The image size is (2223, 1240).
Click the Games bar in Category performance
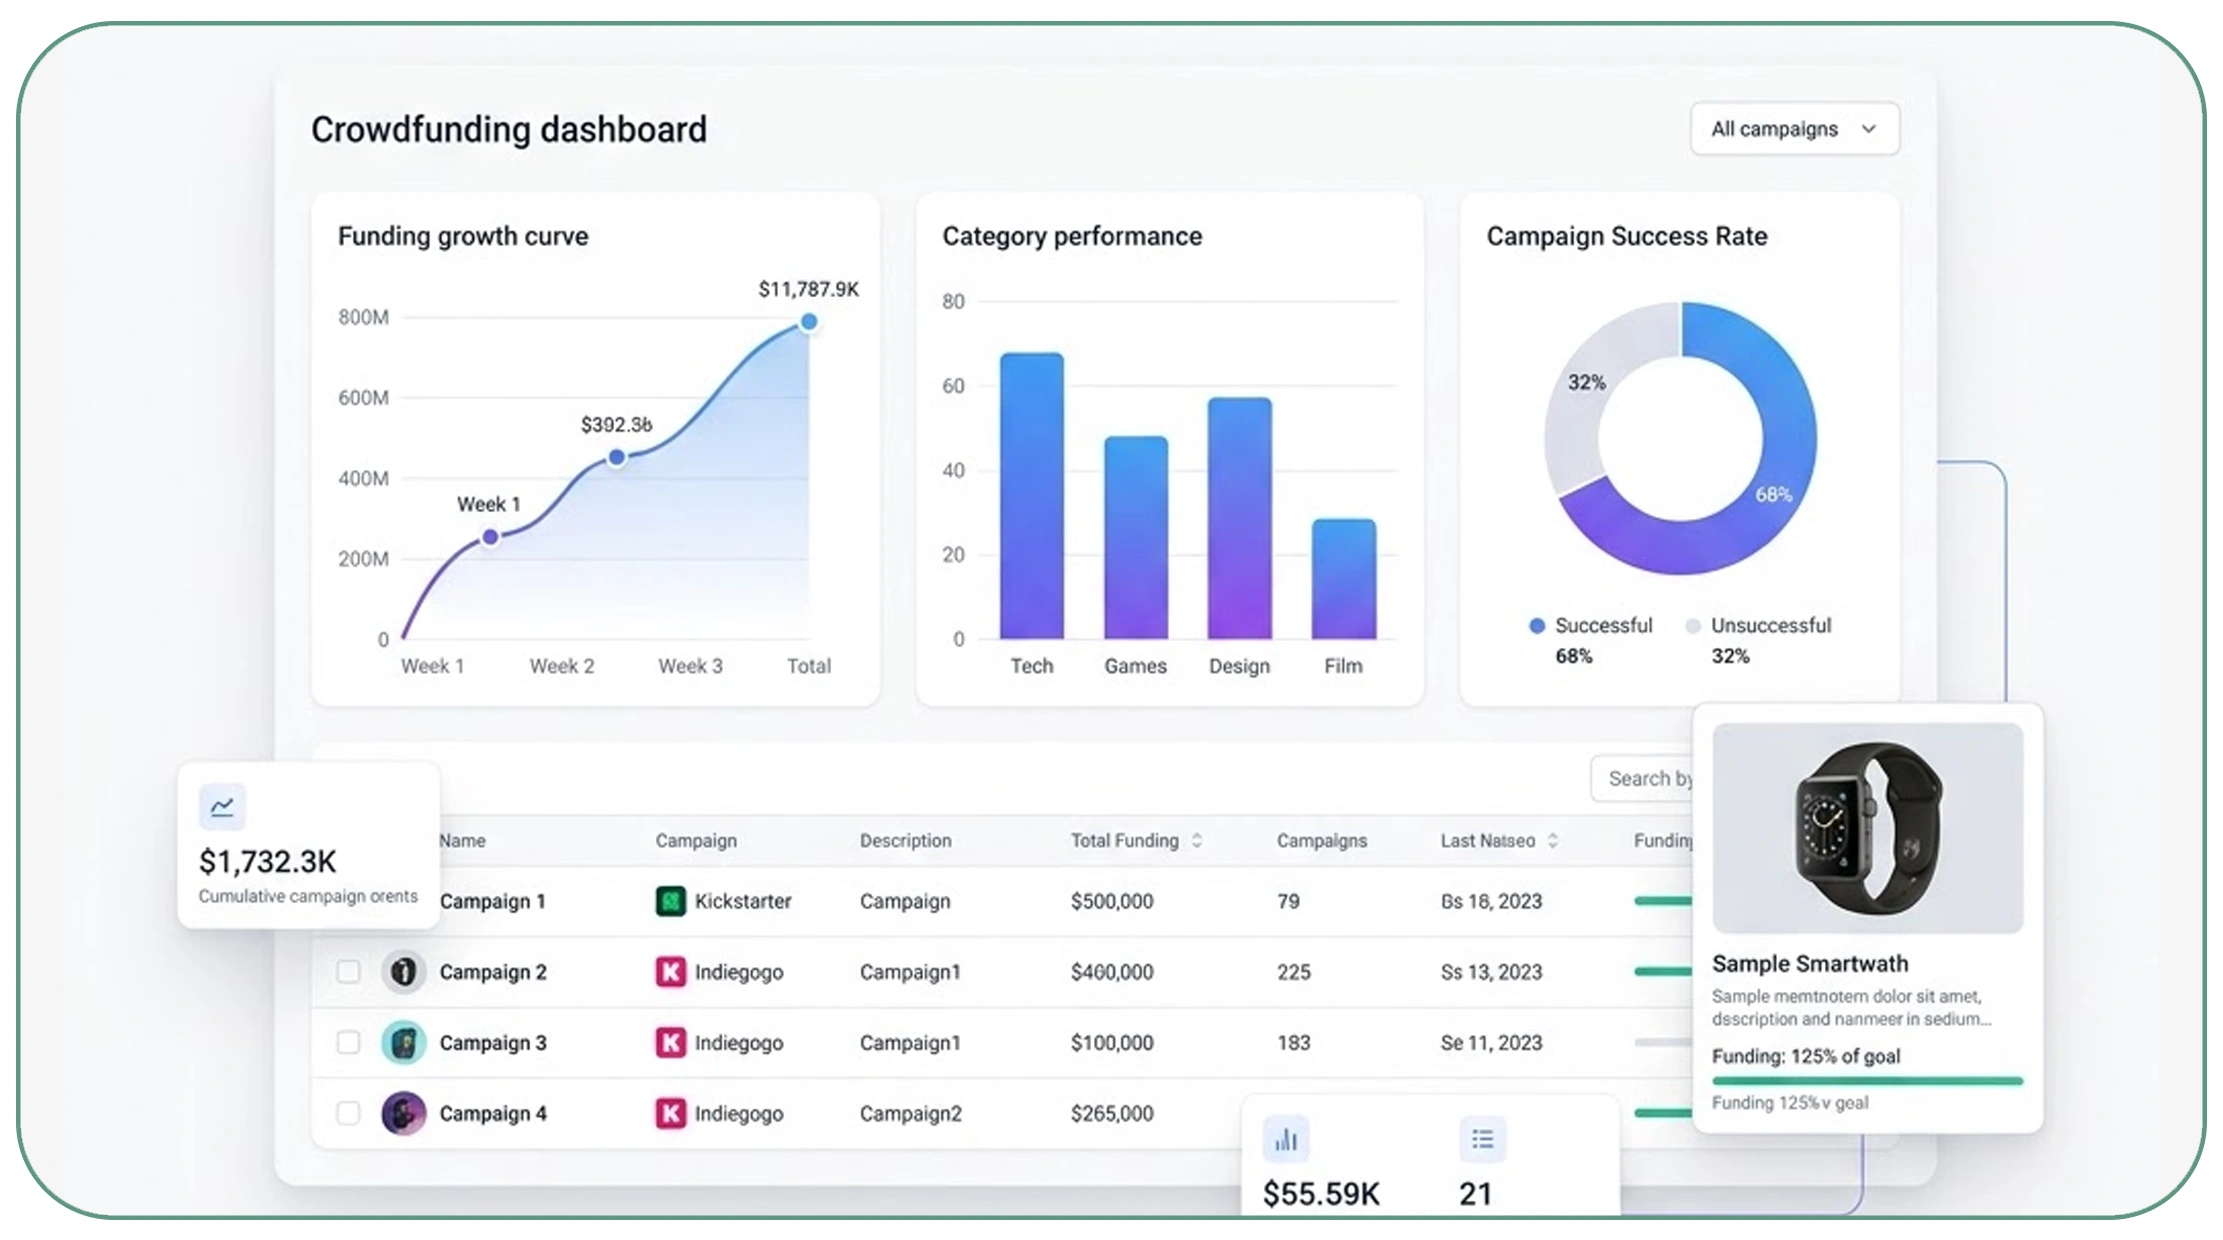coord(1136,538)
